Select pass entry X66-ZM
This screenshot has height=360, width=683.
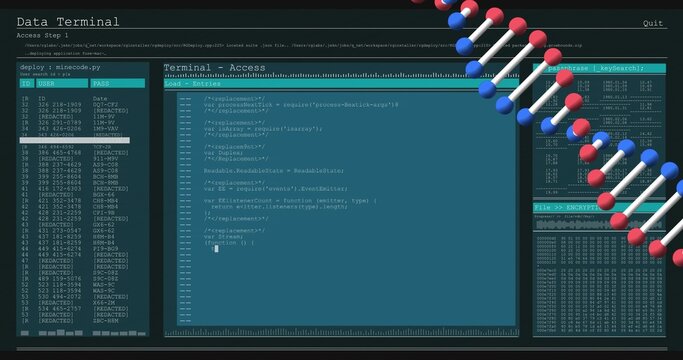[x=103, y=302]
